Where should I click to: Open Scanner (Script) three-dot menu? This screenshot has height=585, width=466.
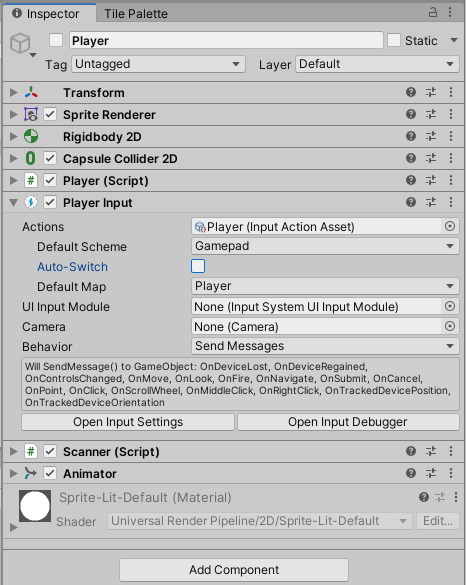451,451
